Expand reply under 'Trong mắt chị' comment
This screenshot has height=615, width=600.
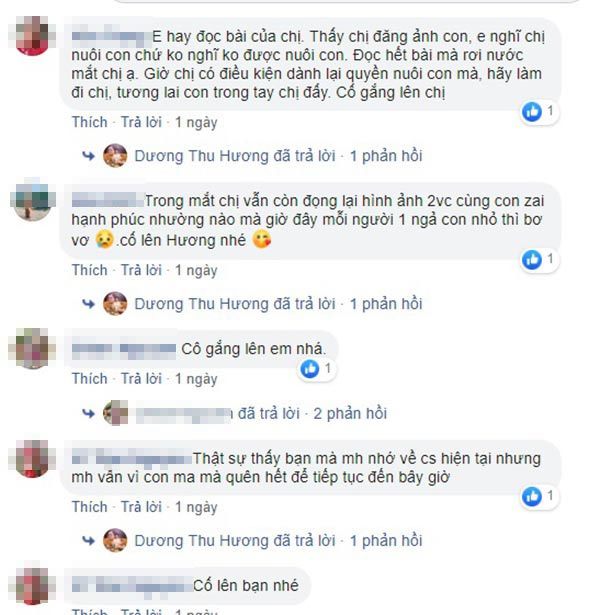pos(278,304)
